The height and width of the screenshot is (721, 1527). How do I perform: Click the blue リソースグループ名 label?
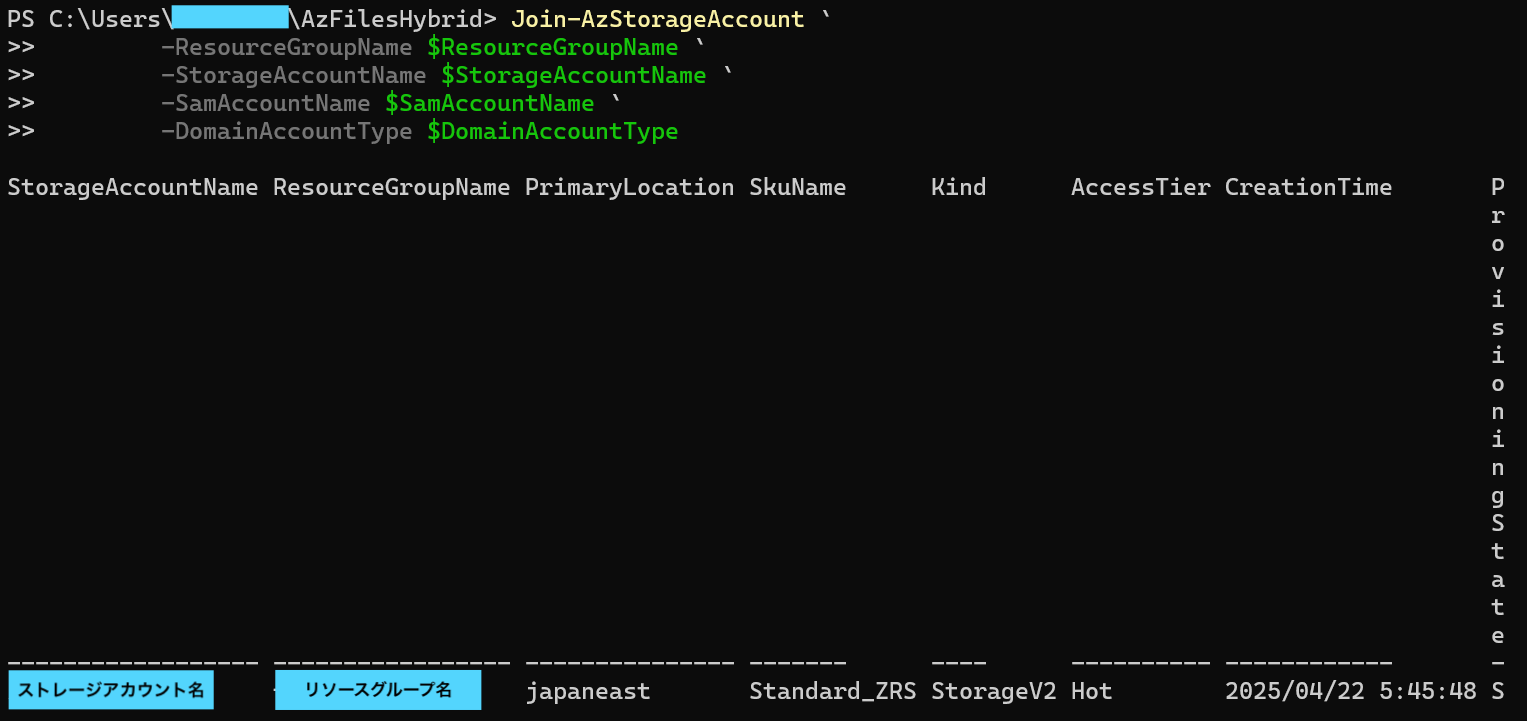click(x=378, y=690)
